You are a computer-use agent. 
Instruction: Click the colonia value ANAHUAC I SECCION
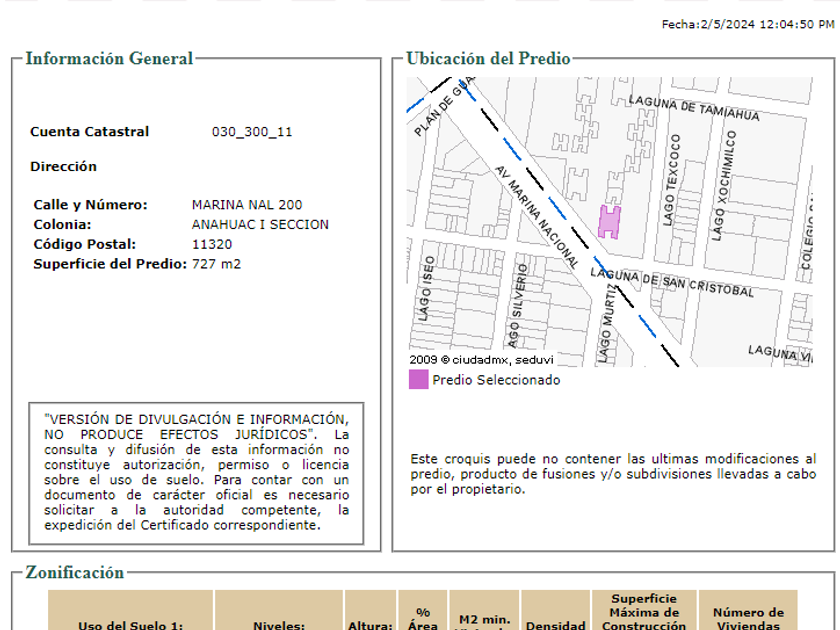point(260,224)
